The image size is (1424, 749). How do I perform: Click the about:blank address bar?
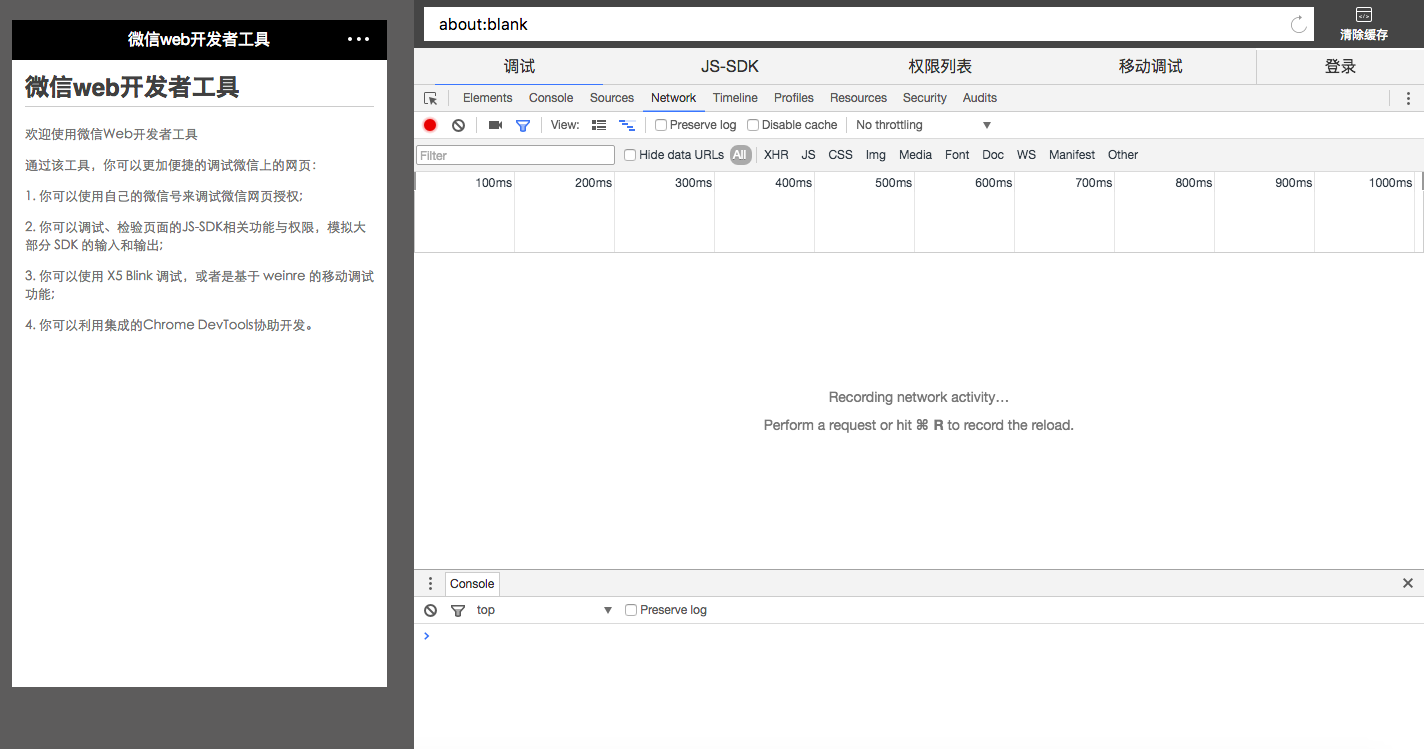coord(868,24)
